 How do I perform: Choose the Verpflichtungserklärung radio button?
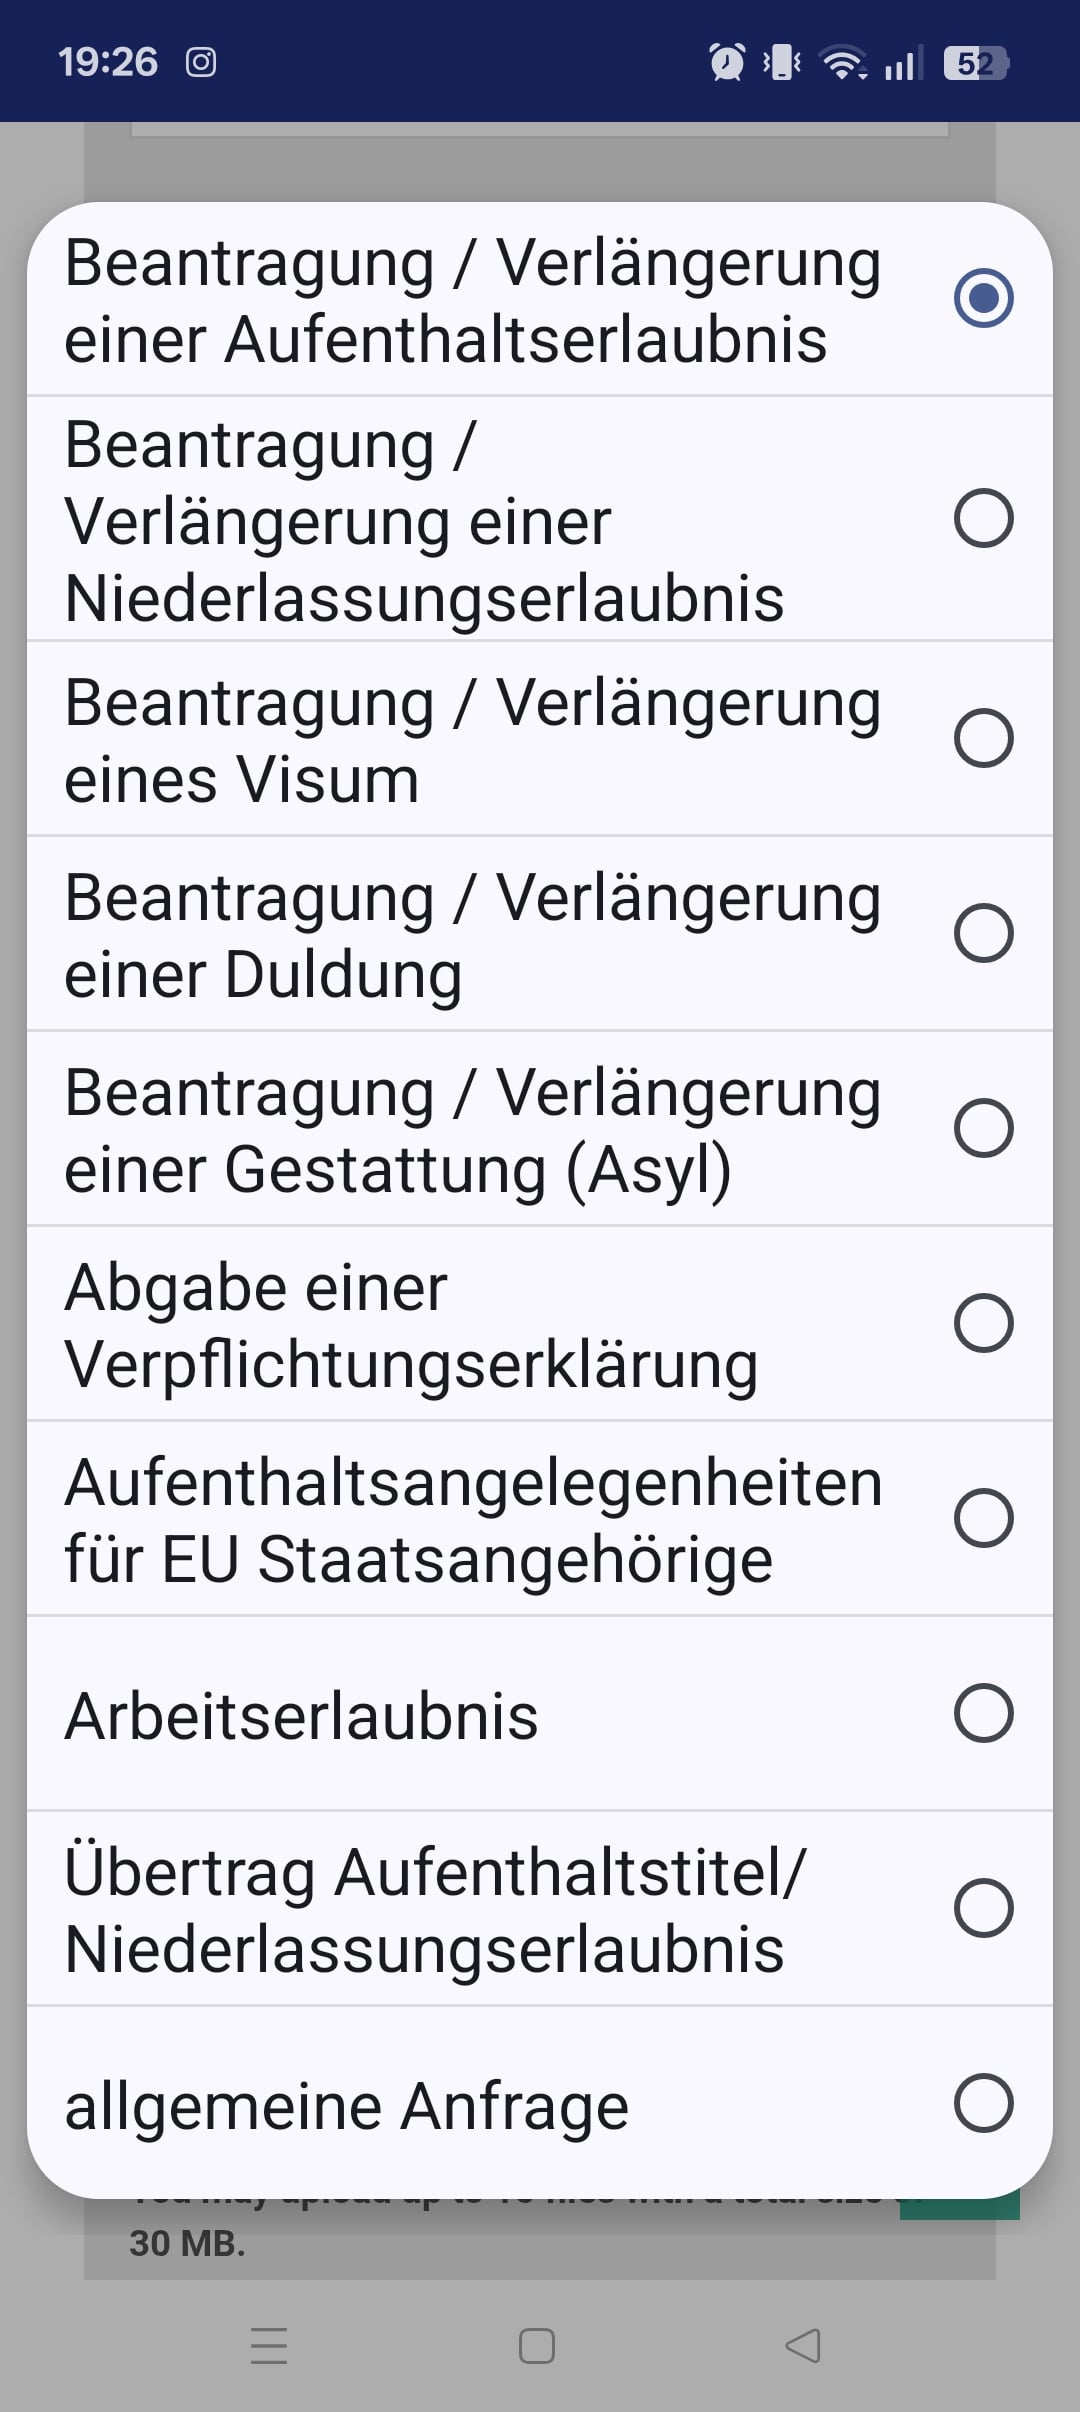[x=983, y=1323]
